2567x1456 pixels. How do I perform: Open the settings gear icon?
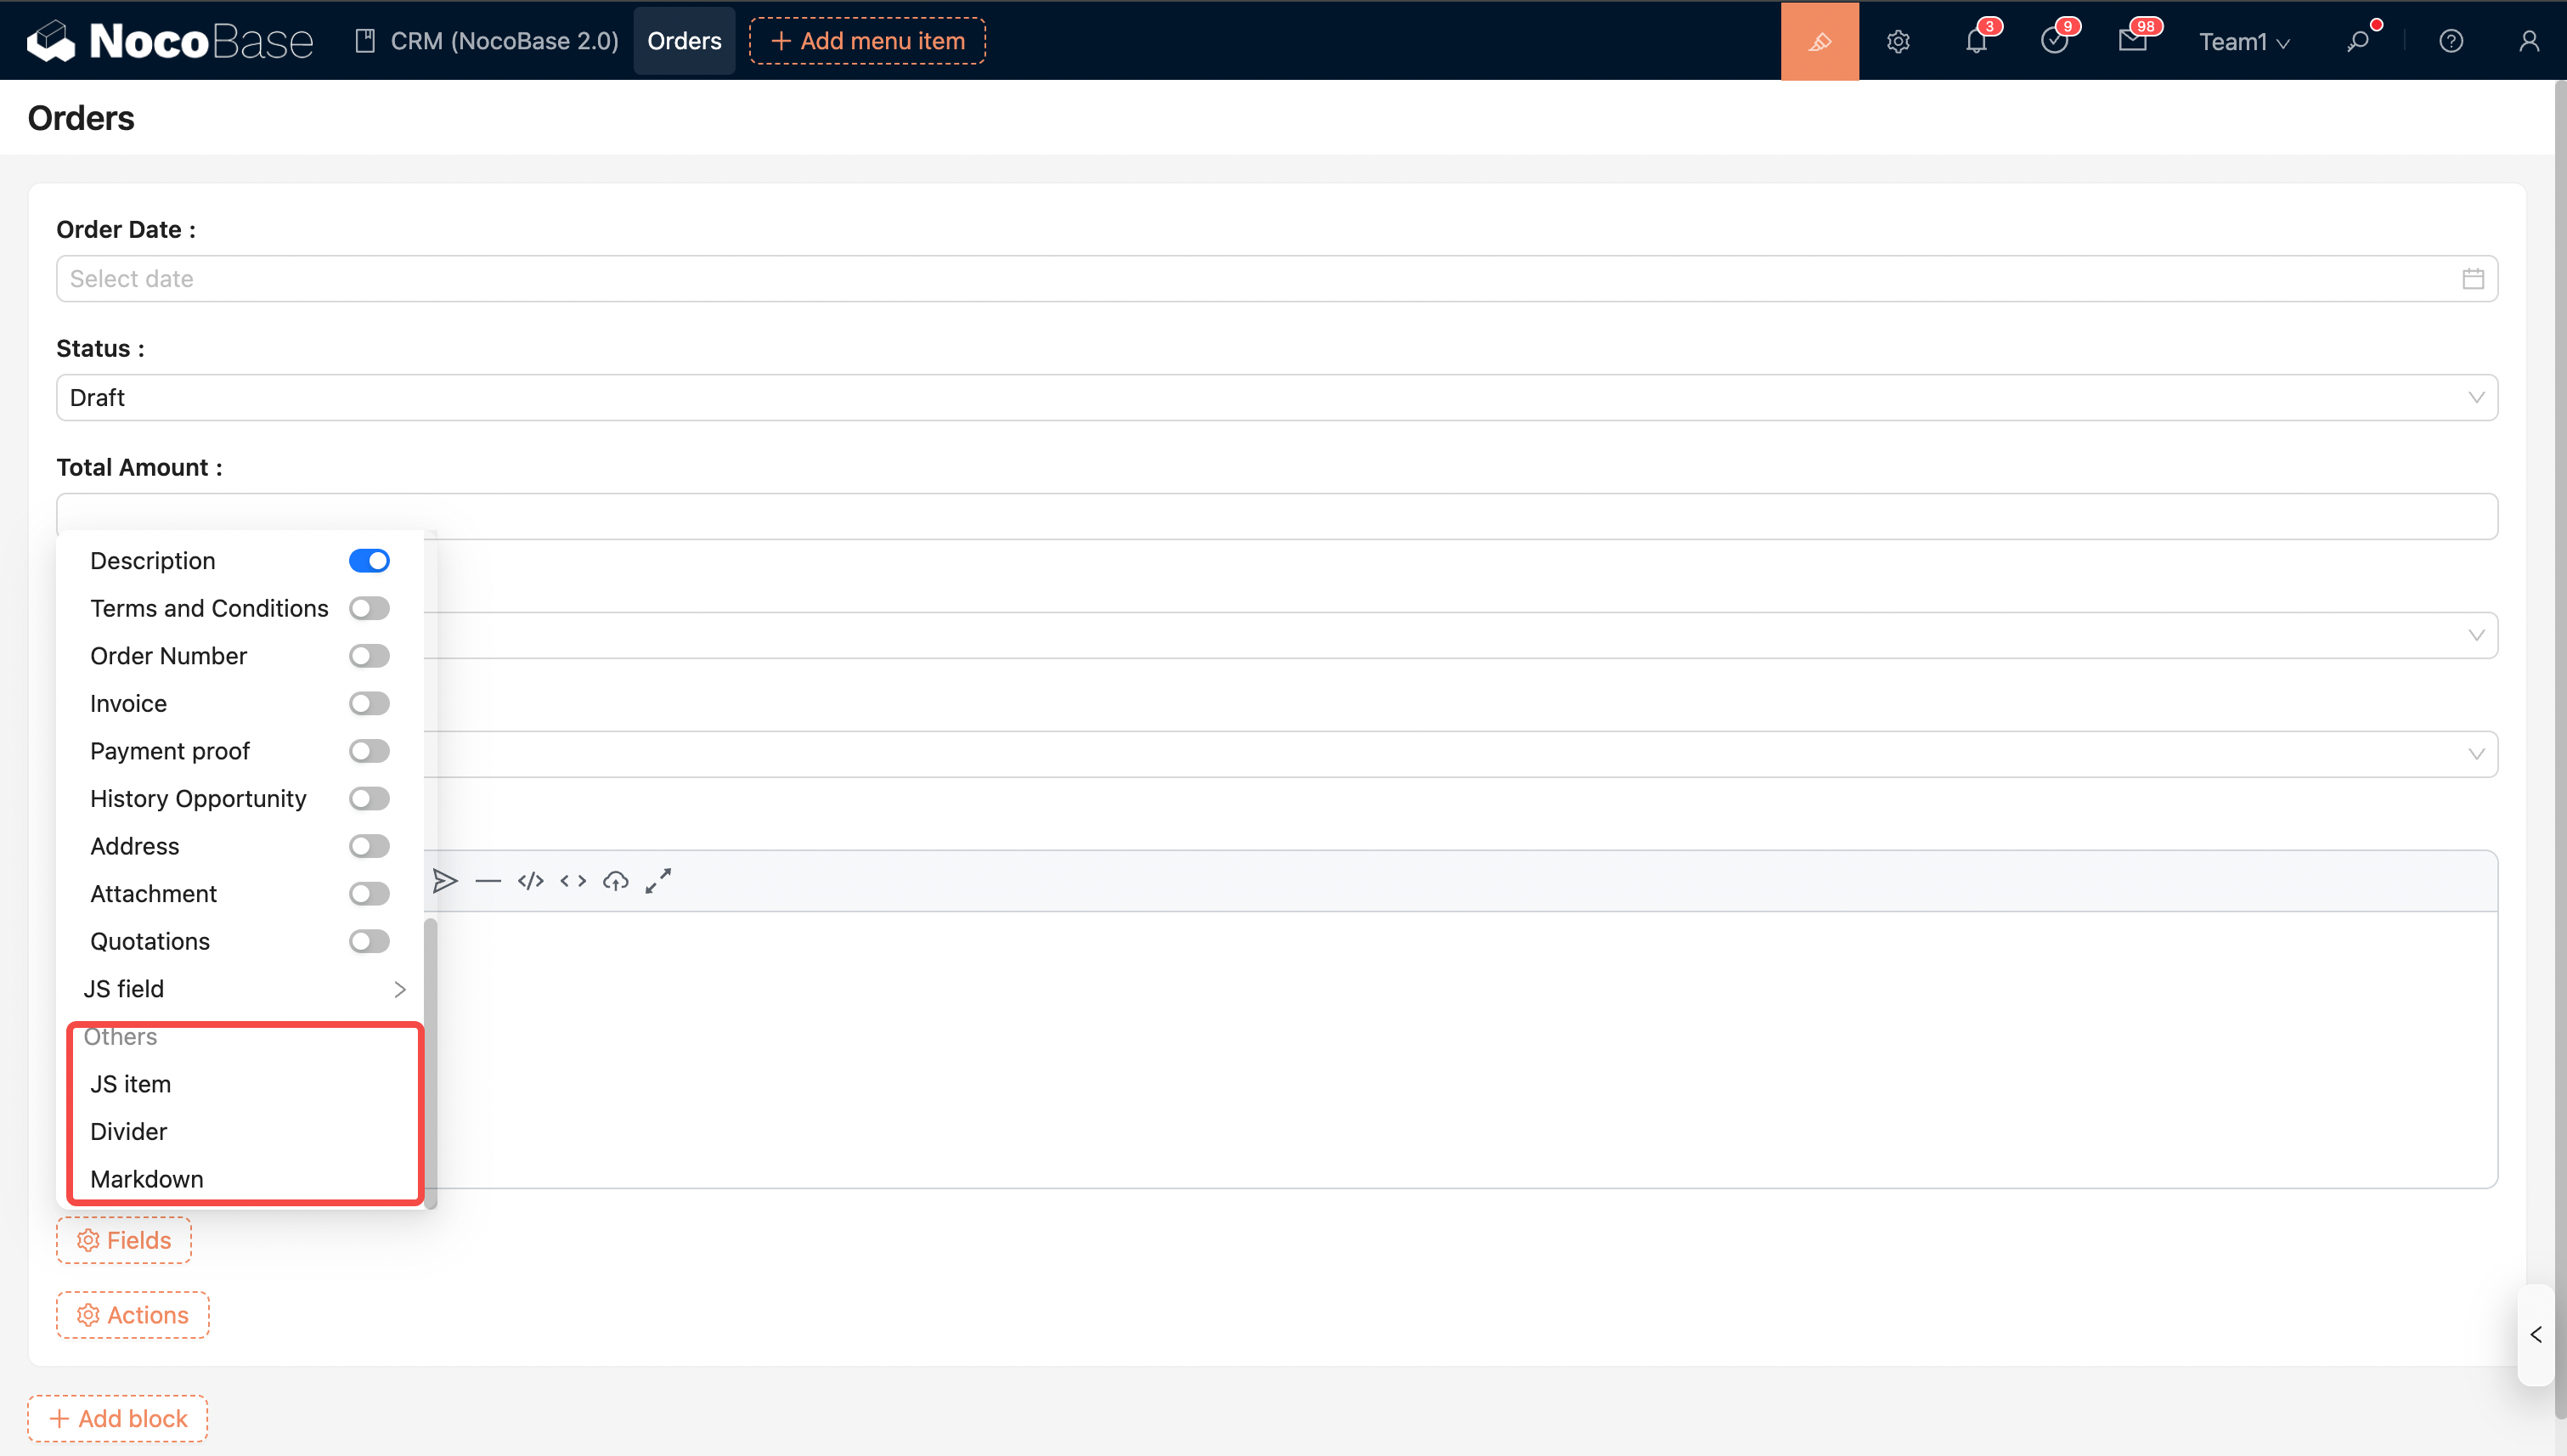click(1898, 41)
